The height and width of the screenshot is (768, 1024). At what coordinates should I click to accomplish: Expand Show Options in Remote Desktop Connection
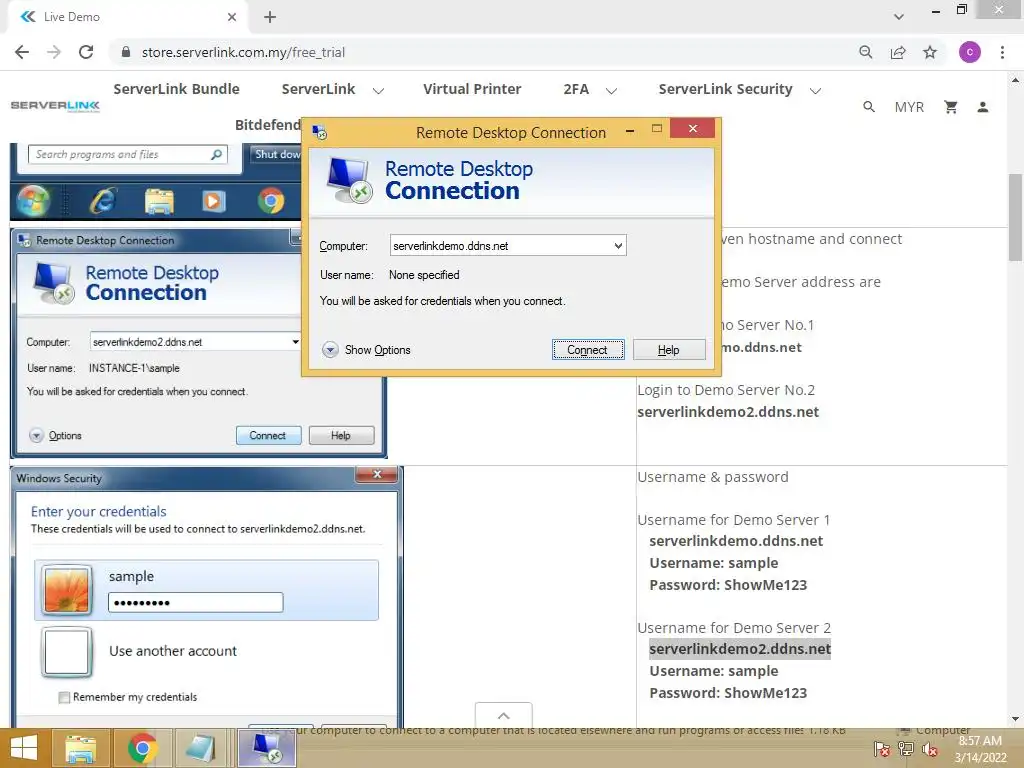tap(366, 350)
